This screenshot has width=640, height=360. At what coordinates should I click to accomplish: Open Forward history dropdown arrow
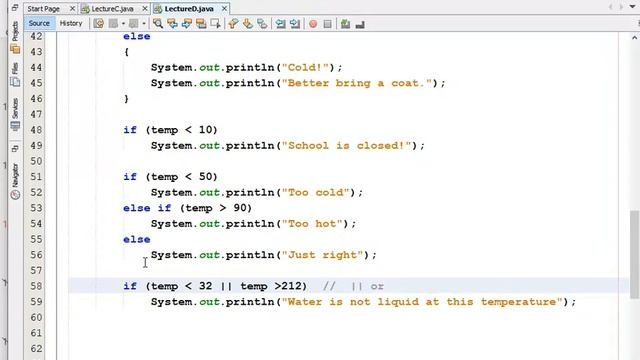144,24
